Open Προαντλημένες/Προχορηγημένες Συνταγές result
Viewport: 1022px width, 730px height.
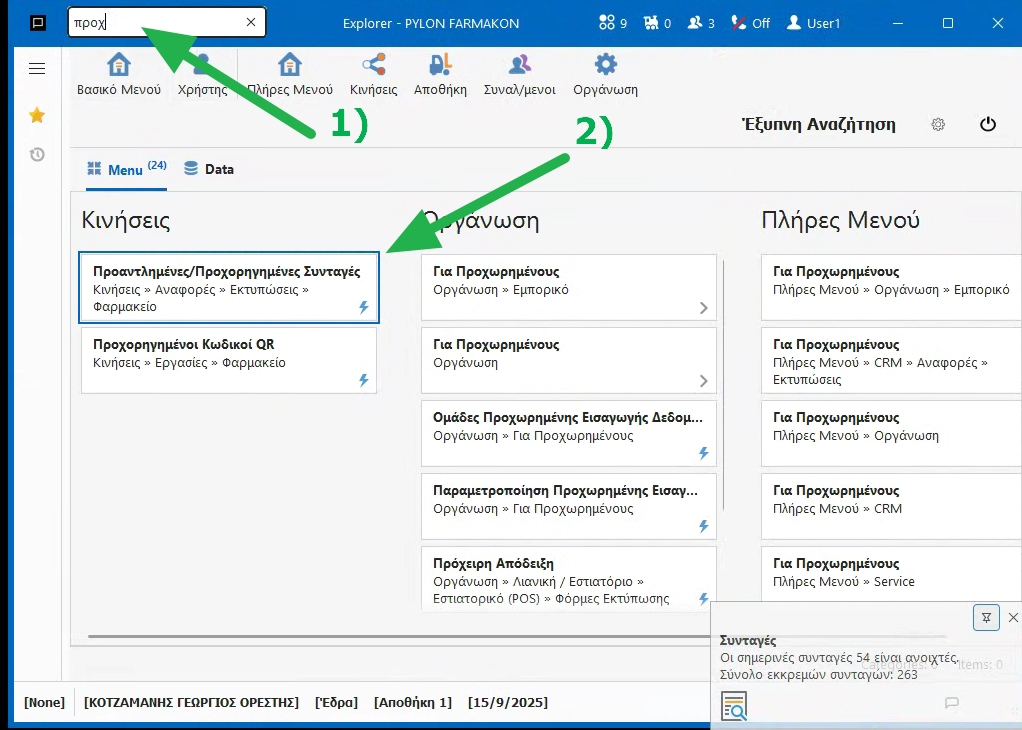click(x=228, y=288)
